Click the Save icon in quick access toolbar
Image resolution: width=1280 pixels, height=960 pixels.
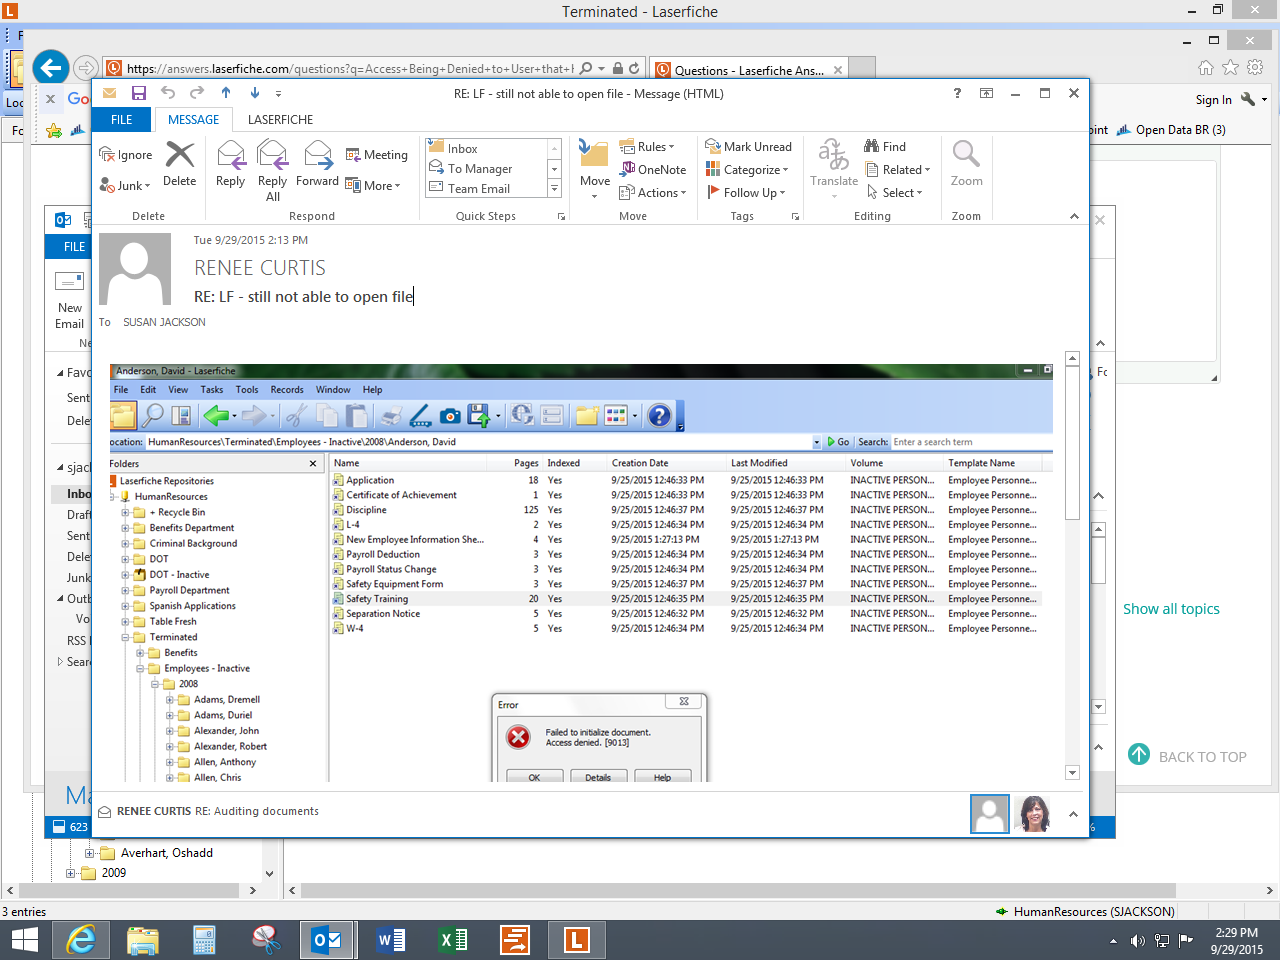[x=139, y=93]
